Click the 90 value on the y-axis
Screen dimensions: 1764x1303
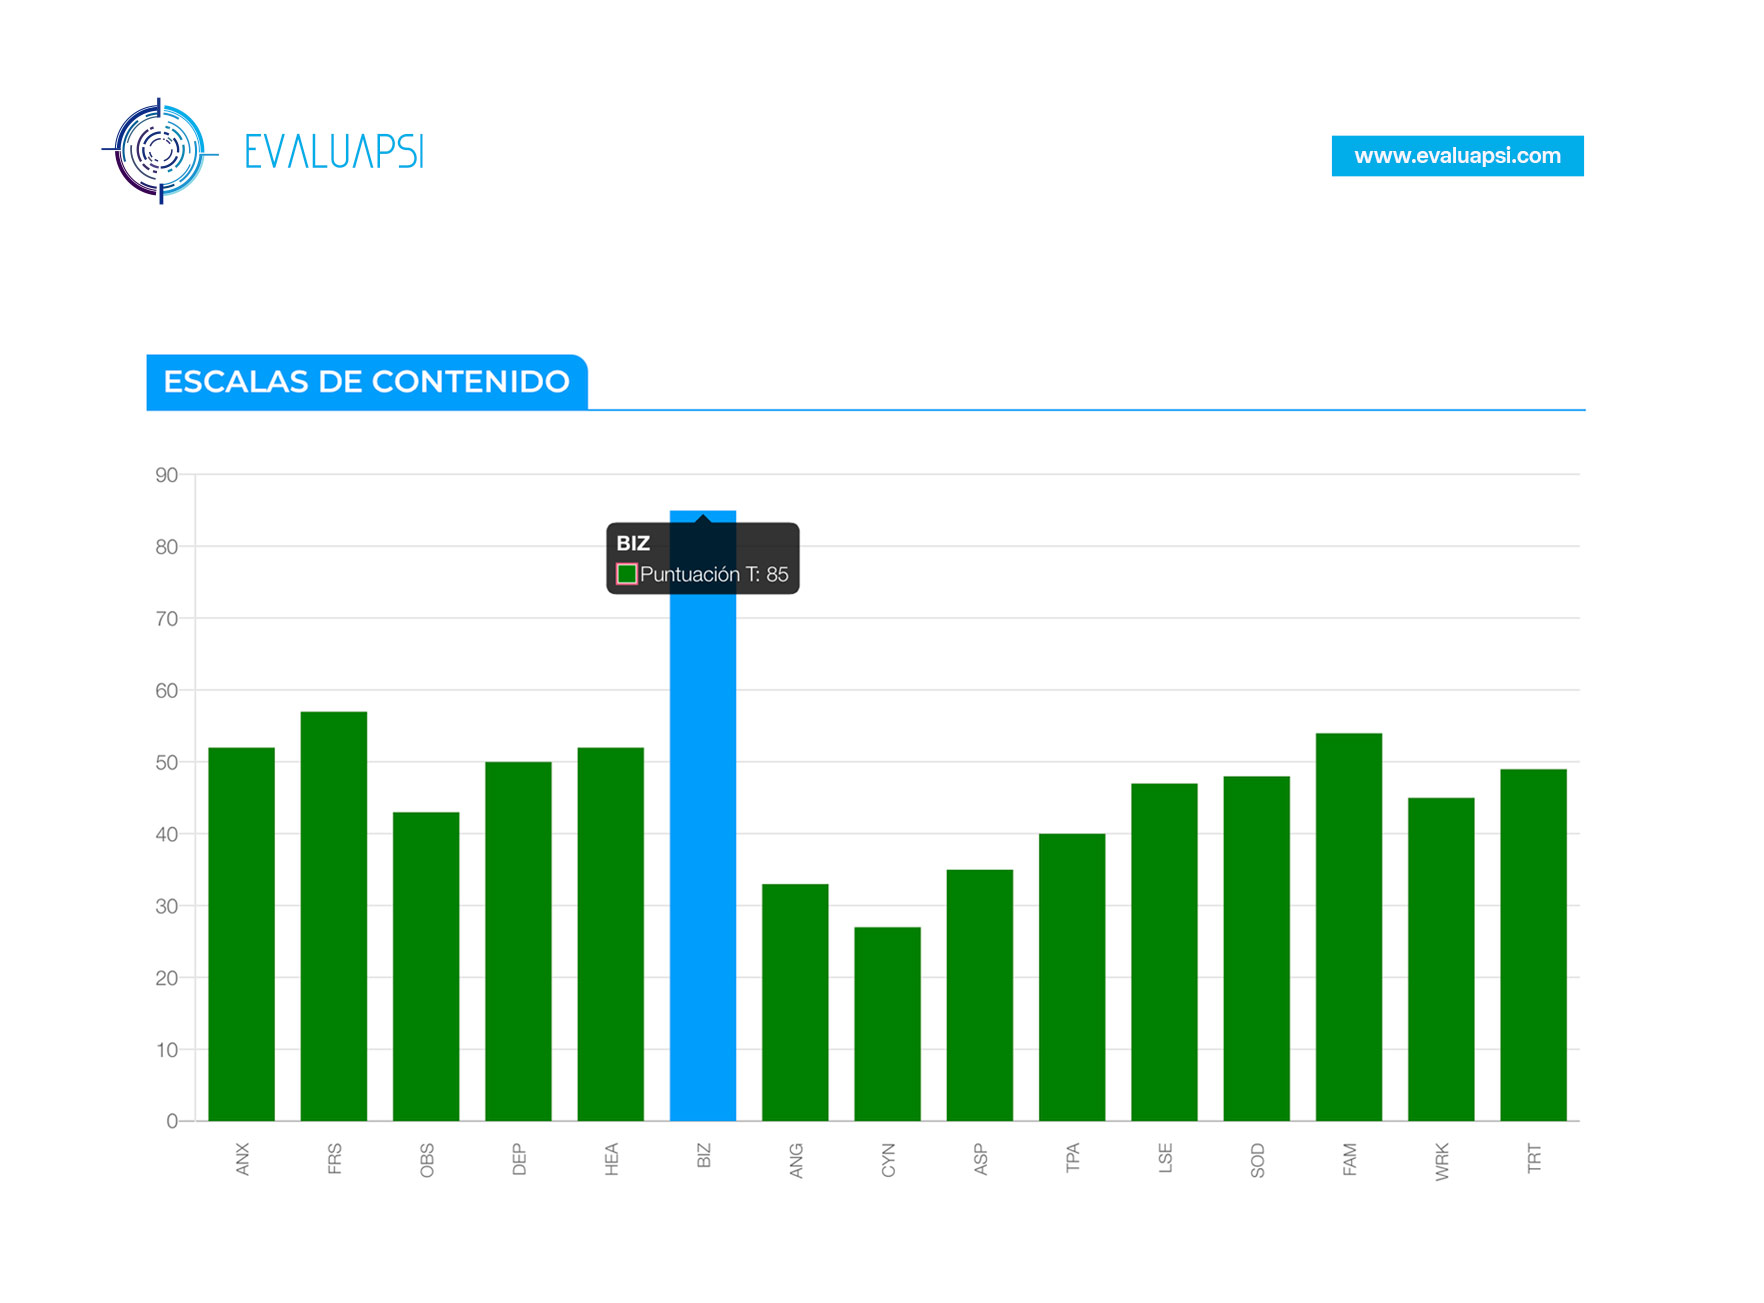point(166,475)
